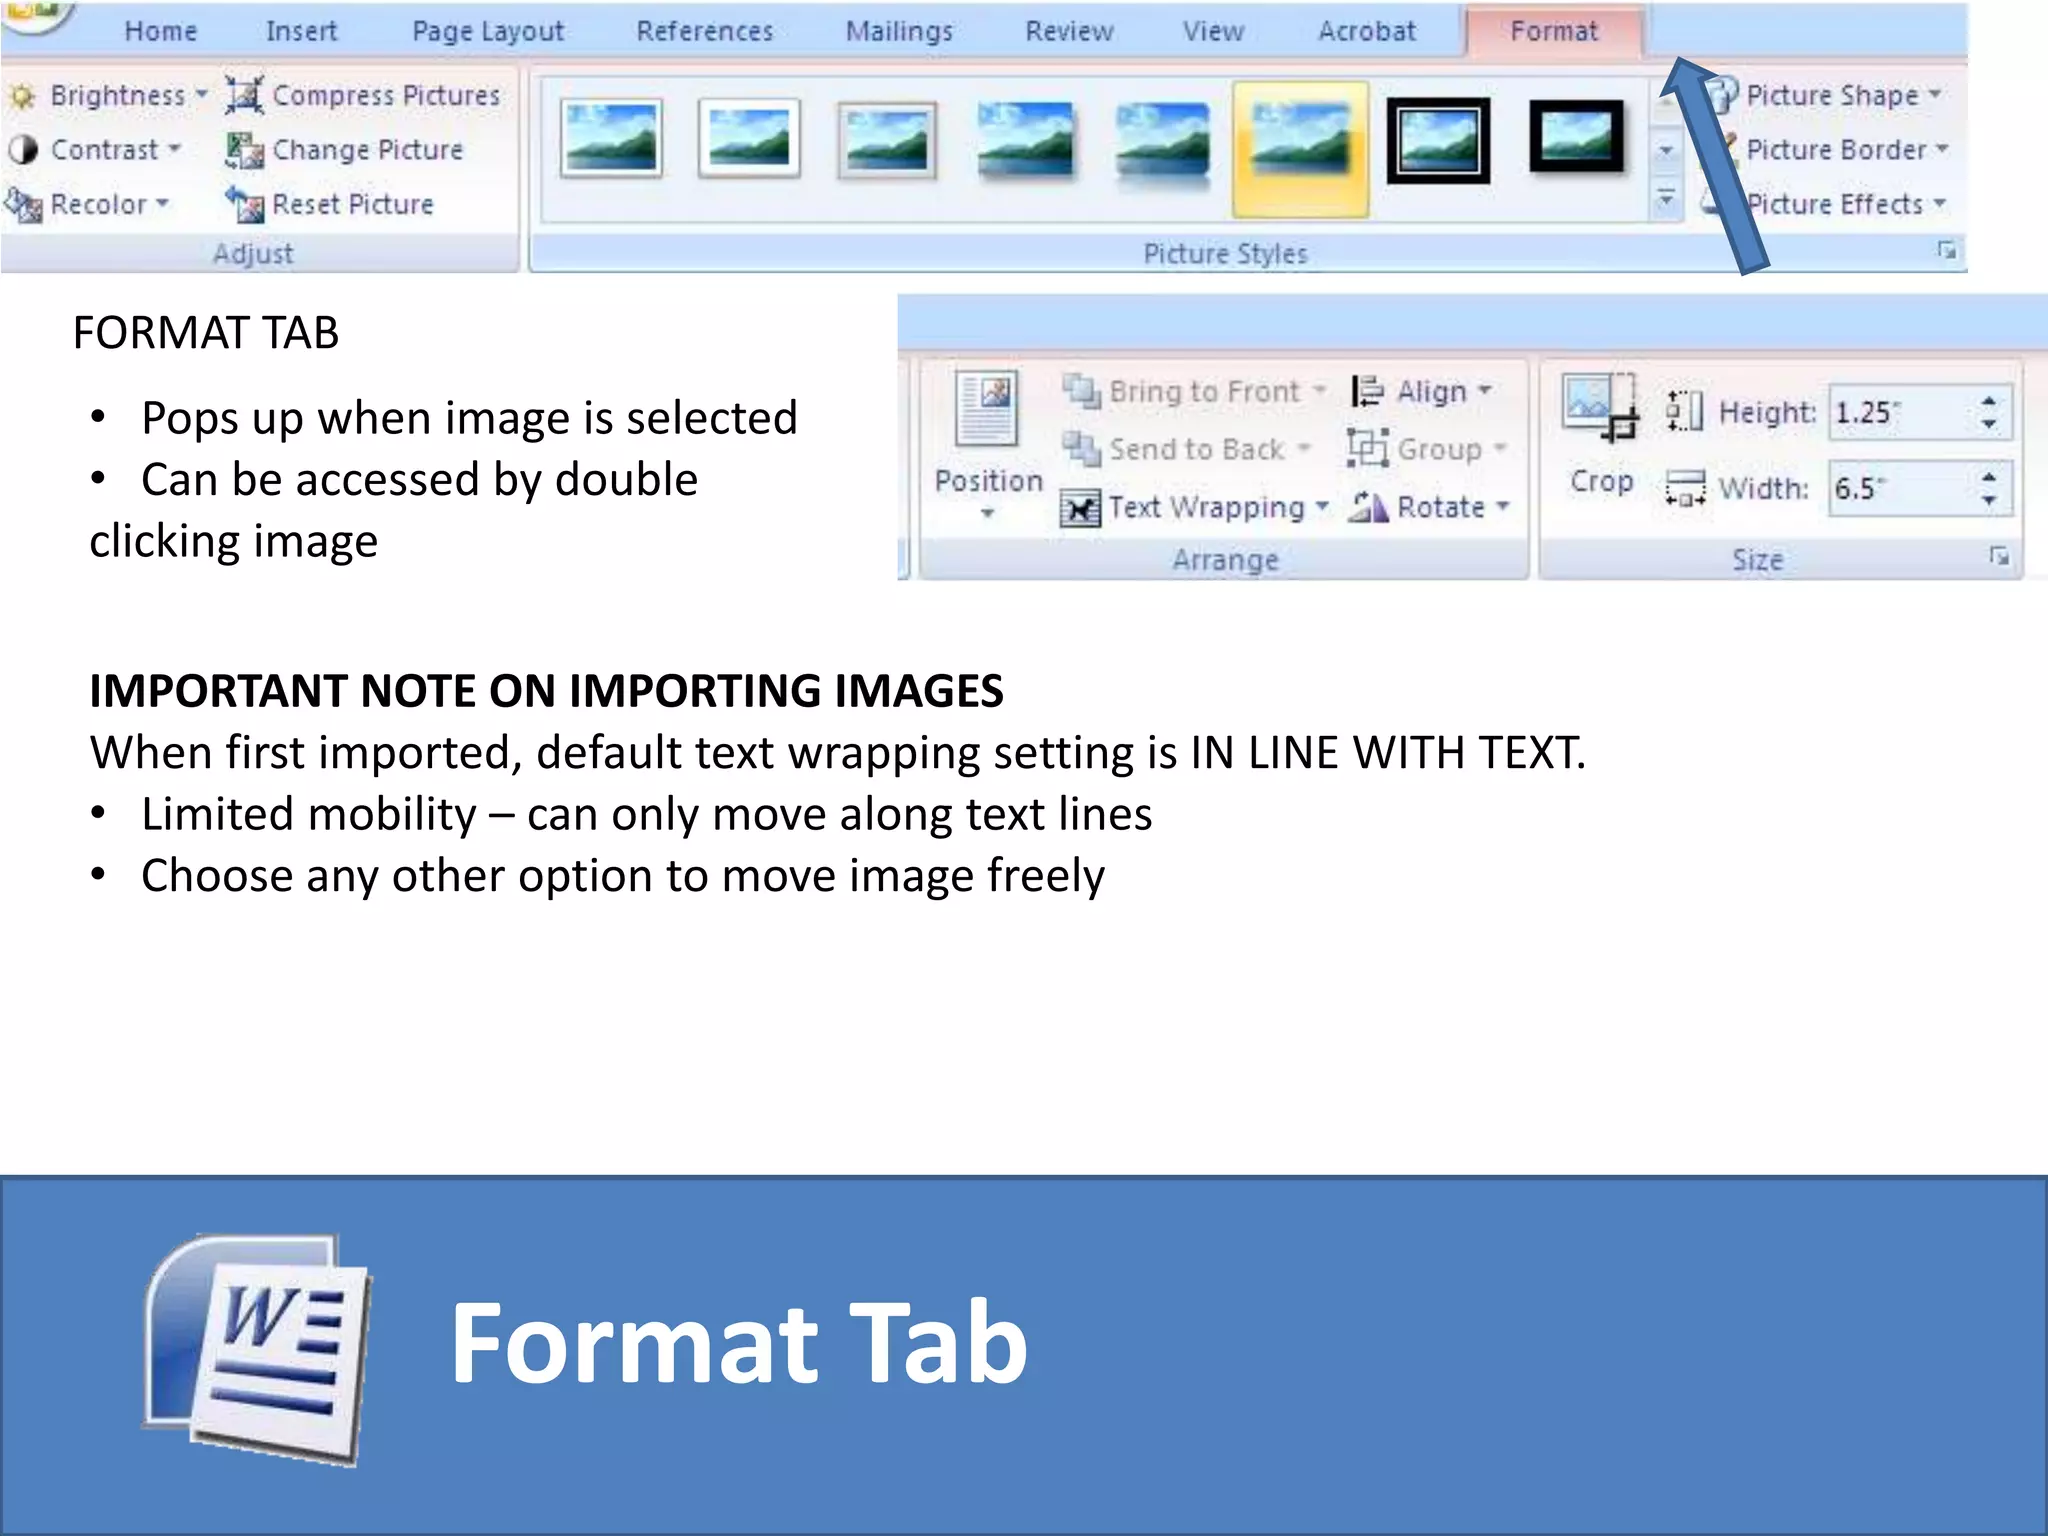Viewport: 2048px width, 1536px height.
Task: Open the Group dropdown arrow
Action: (1500, 447)
